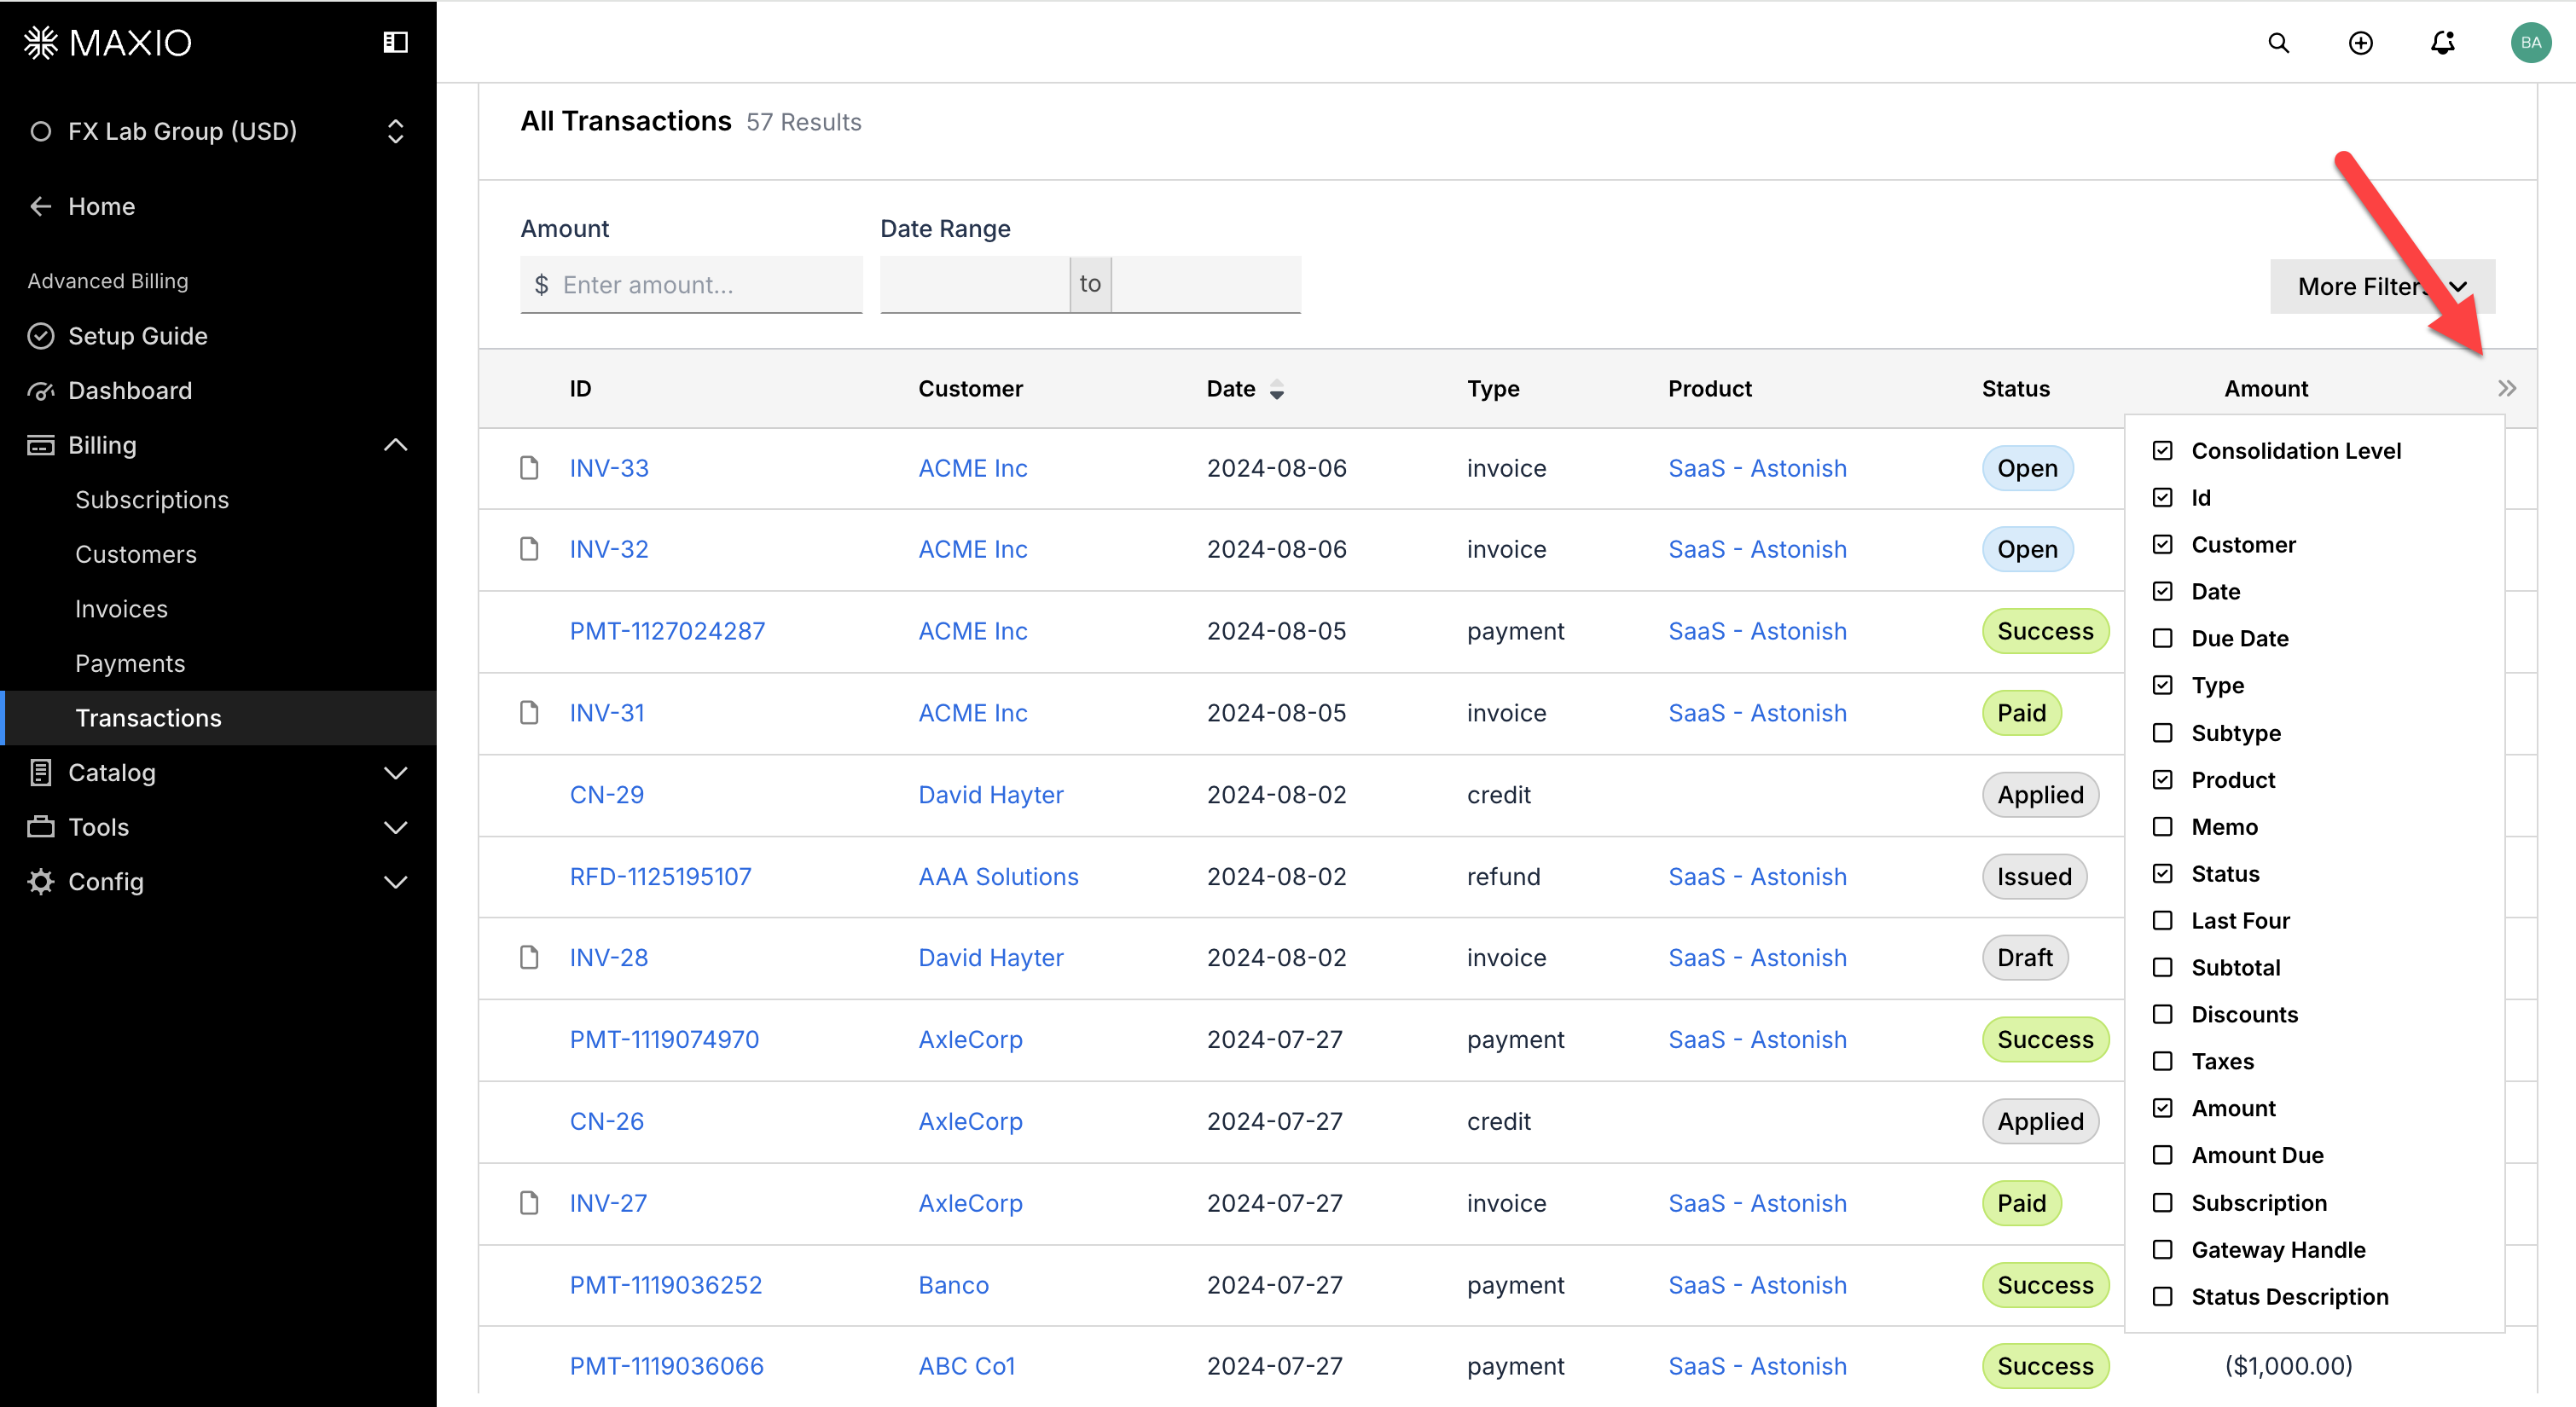Click the Billing card icon
The height and width of the screenshot is (1407, 2576).
[x=41, y=445]
